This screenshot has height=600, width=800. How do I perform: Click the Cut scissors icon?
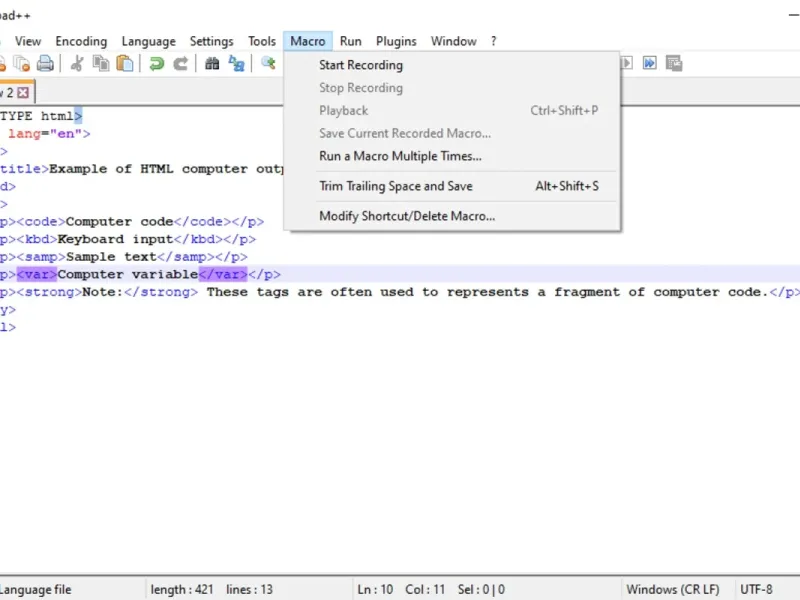(77, 64)
